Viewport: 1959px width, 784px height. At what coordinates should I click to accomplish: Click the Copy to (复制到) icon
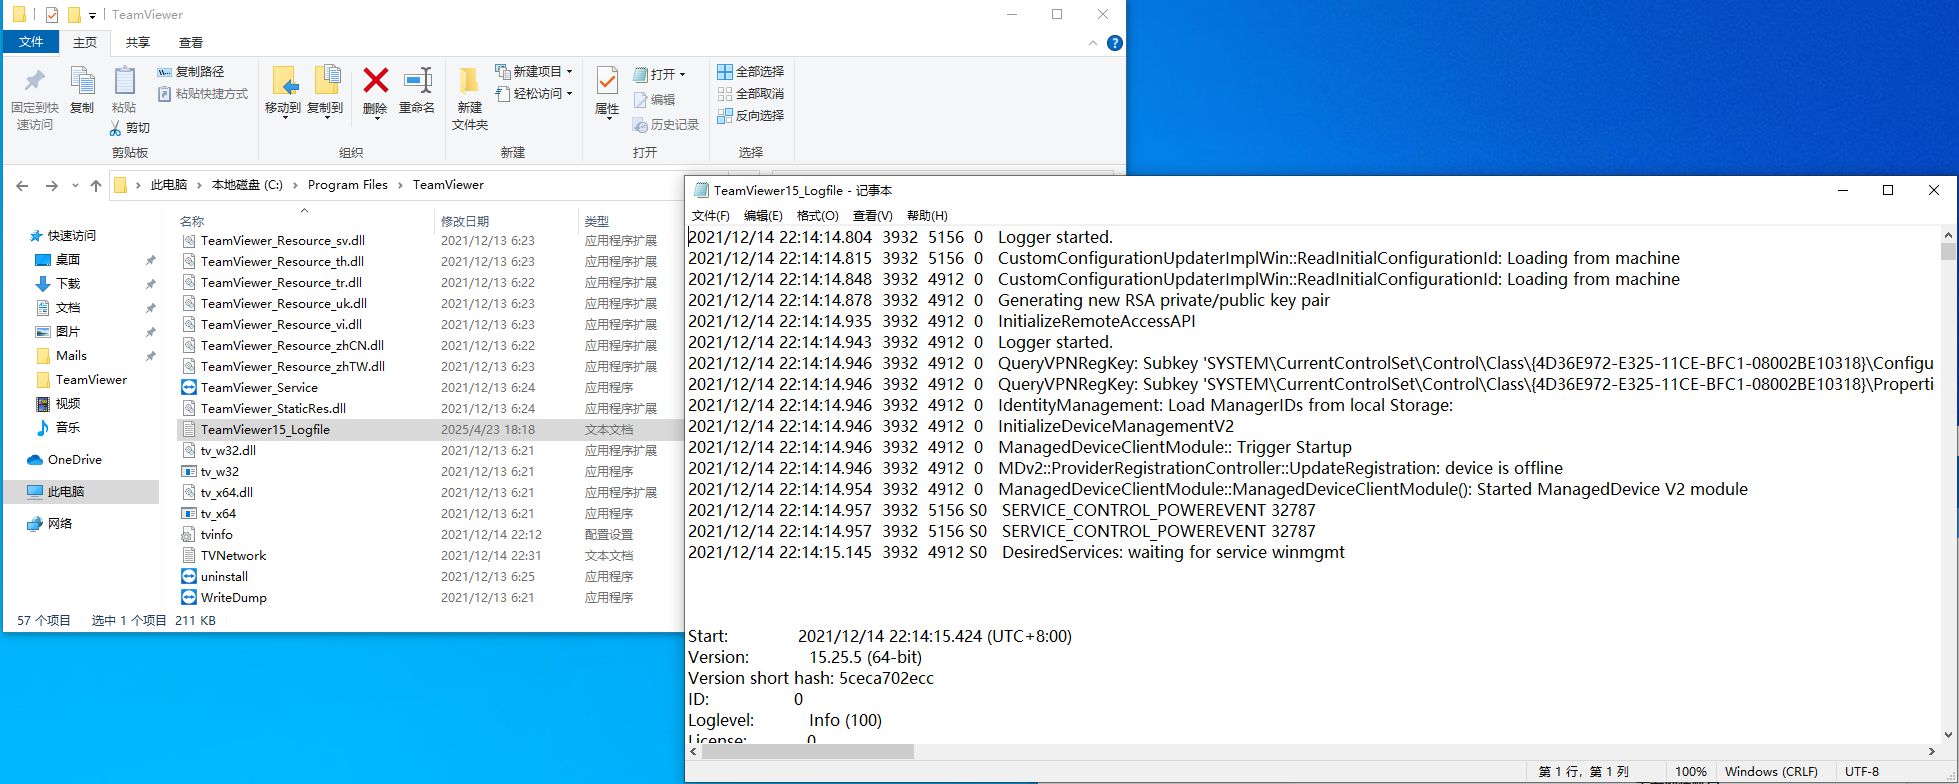326,82
